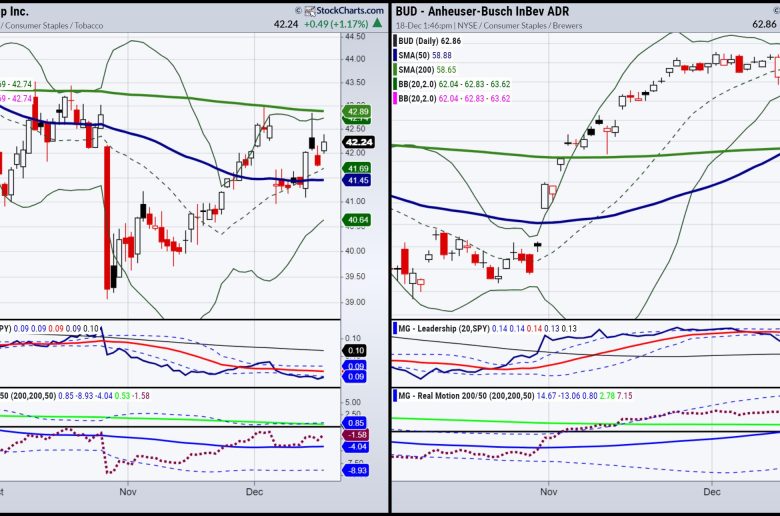This screenshot has height=516, width=780.
Task: Click the 39.50 y-axis label
Action: pos(355,277)
